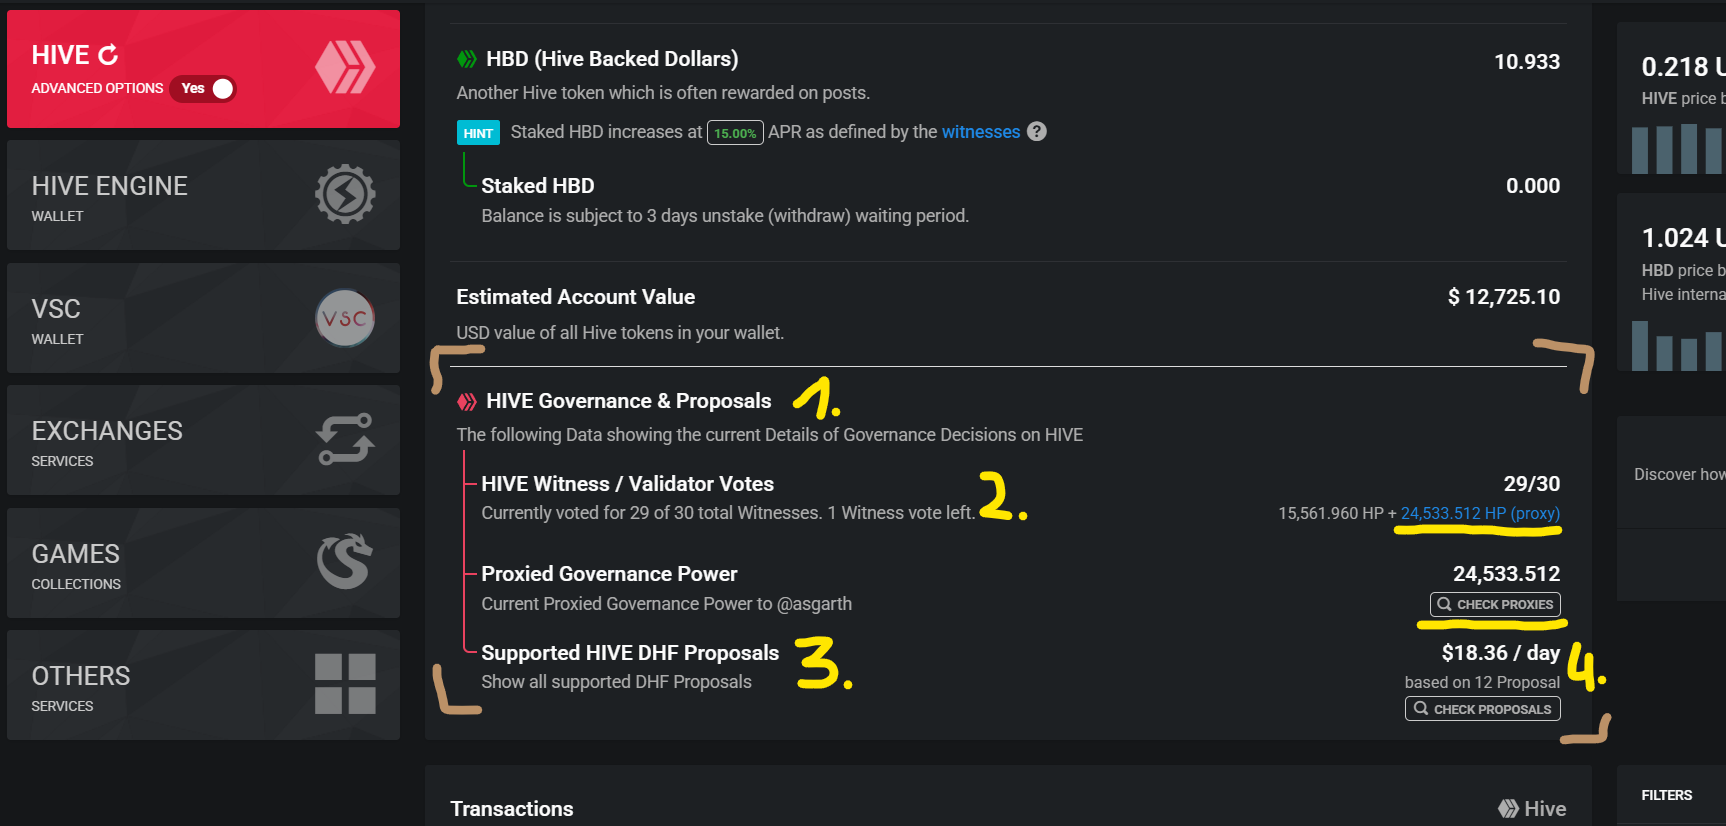
Task: Click the Games dragon icon
Action: coord(345,561)
